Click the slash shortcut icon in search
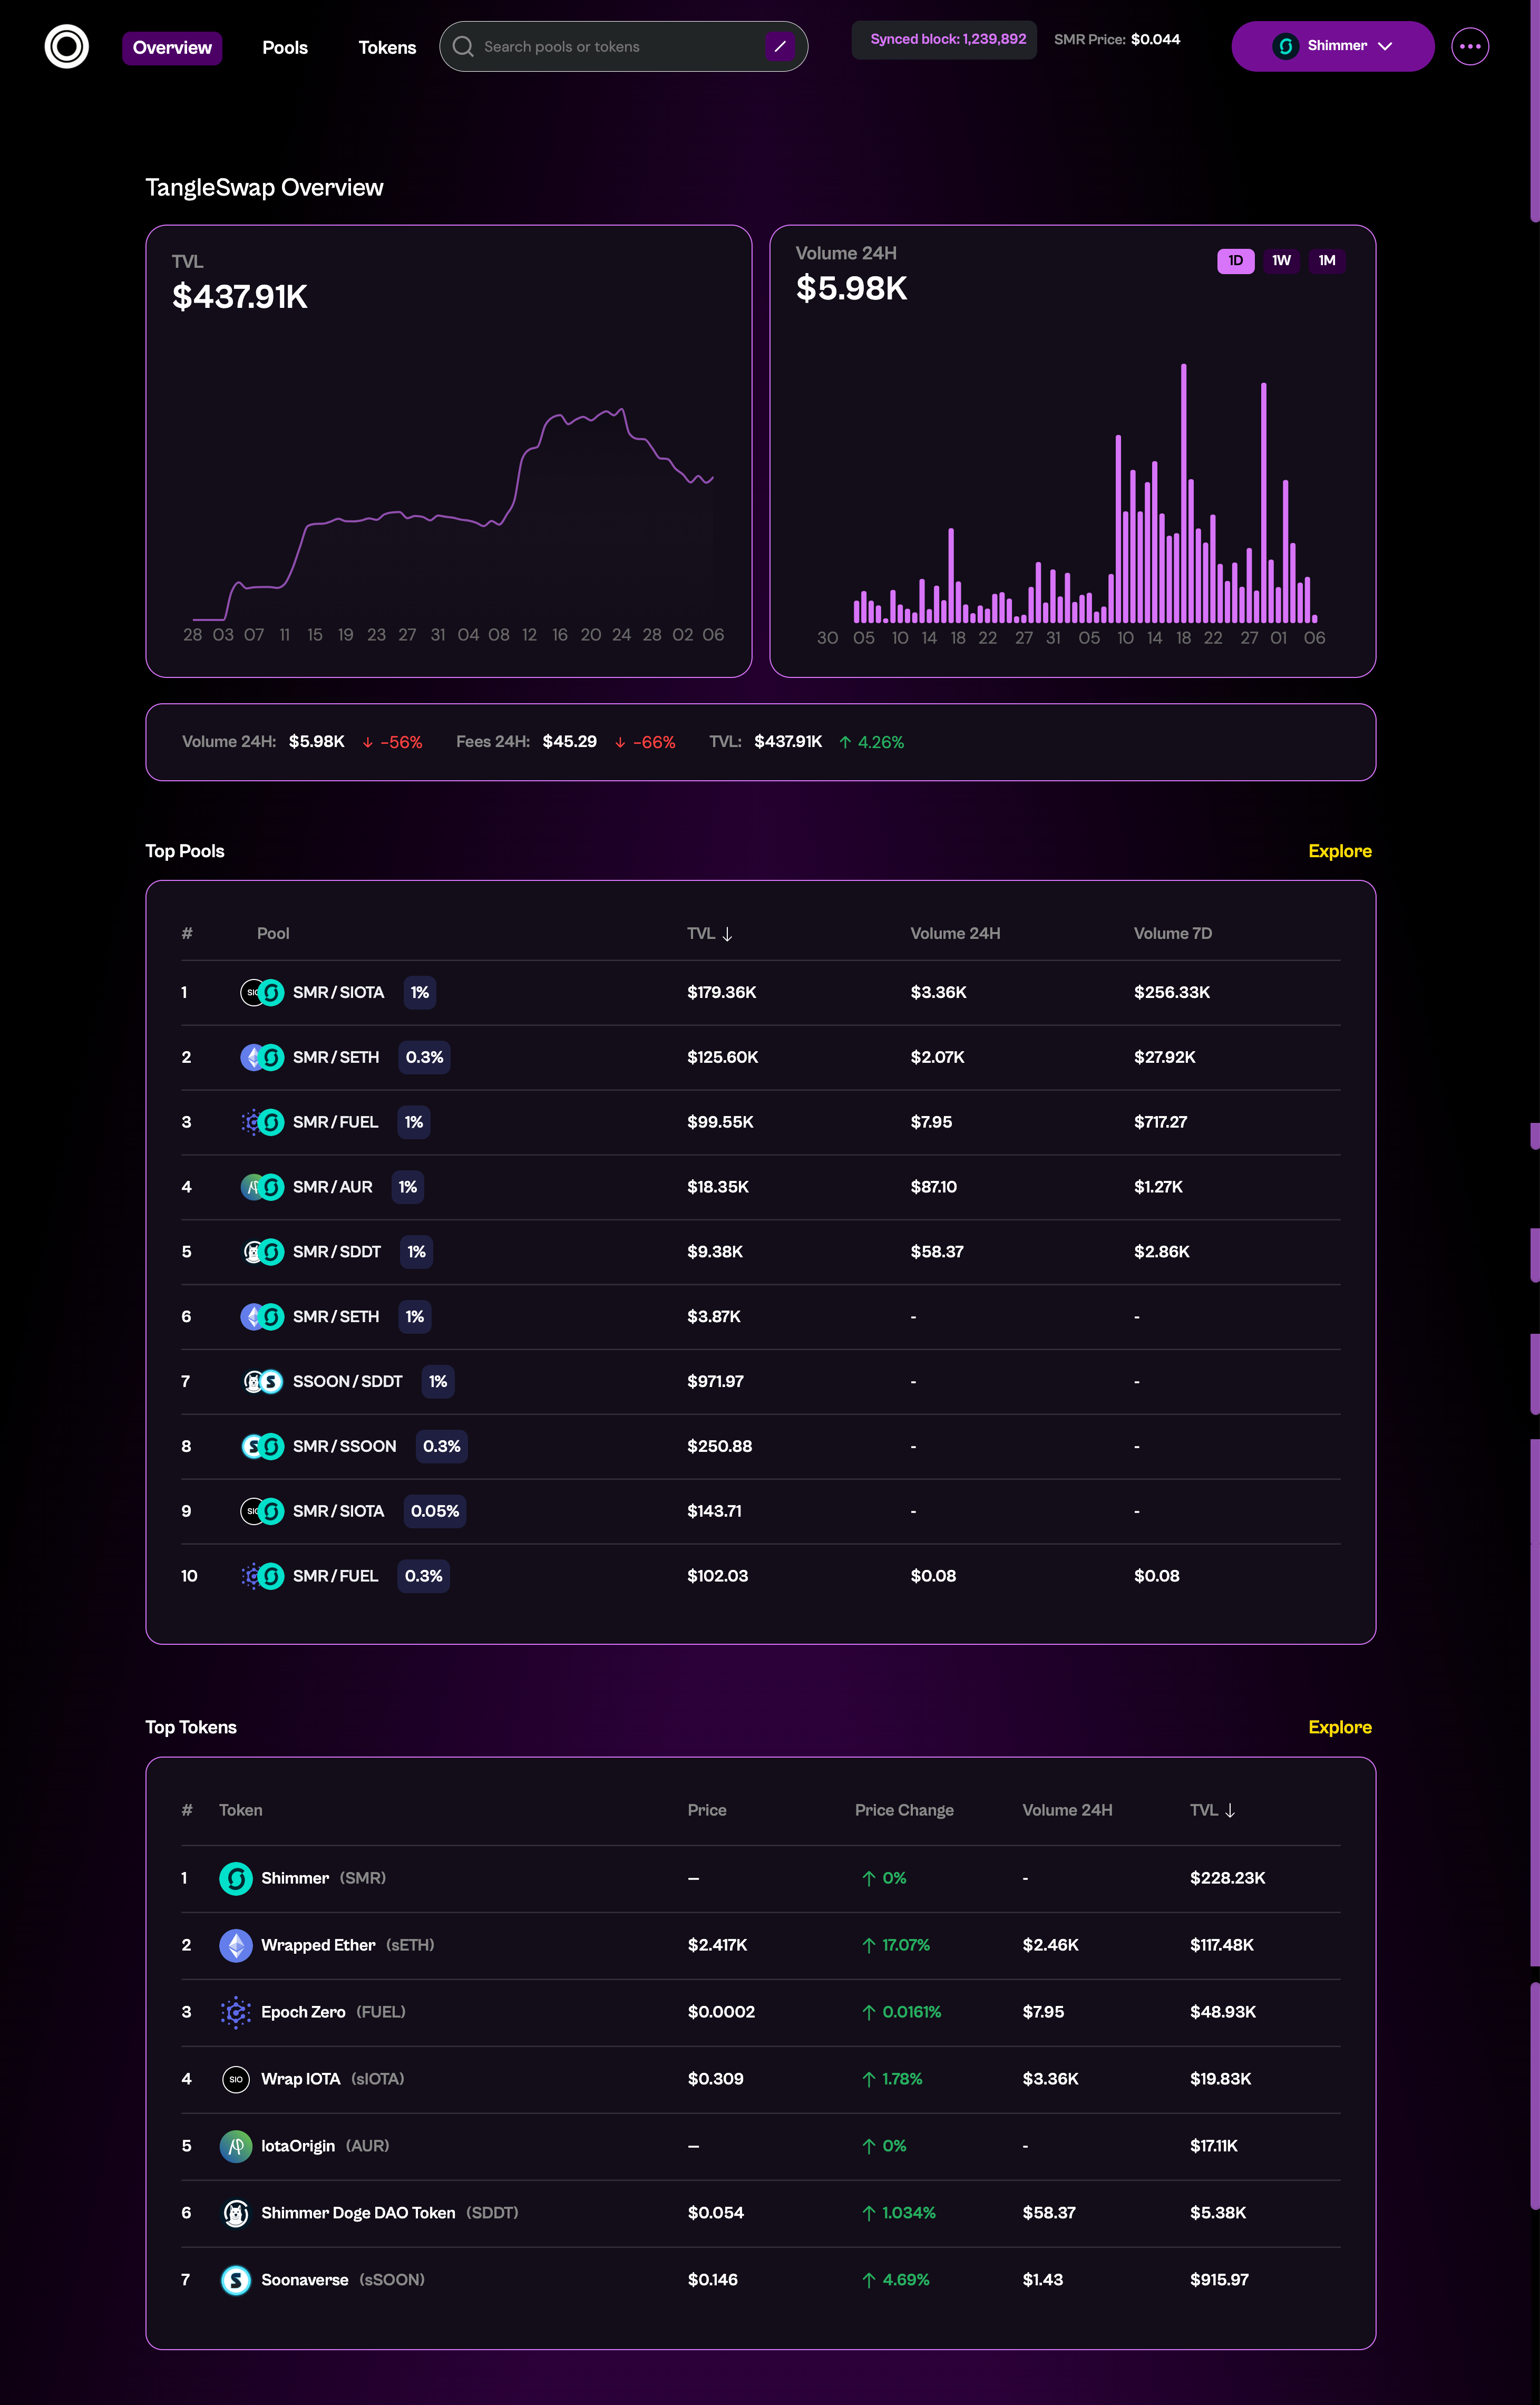This screenshot has width=1540, height=2405. coord(780,46)
